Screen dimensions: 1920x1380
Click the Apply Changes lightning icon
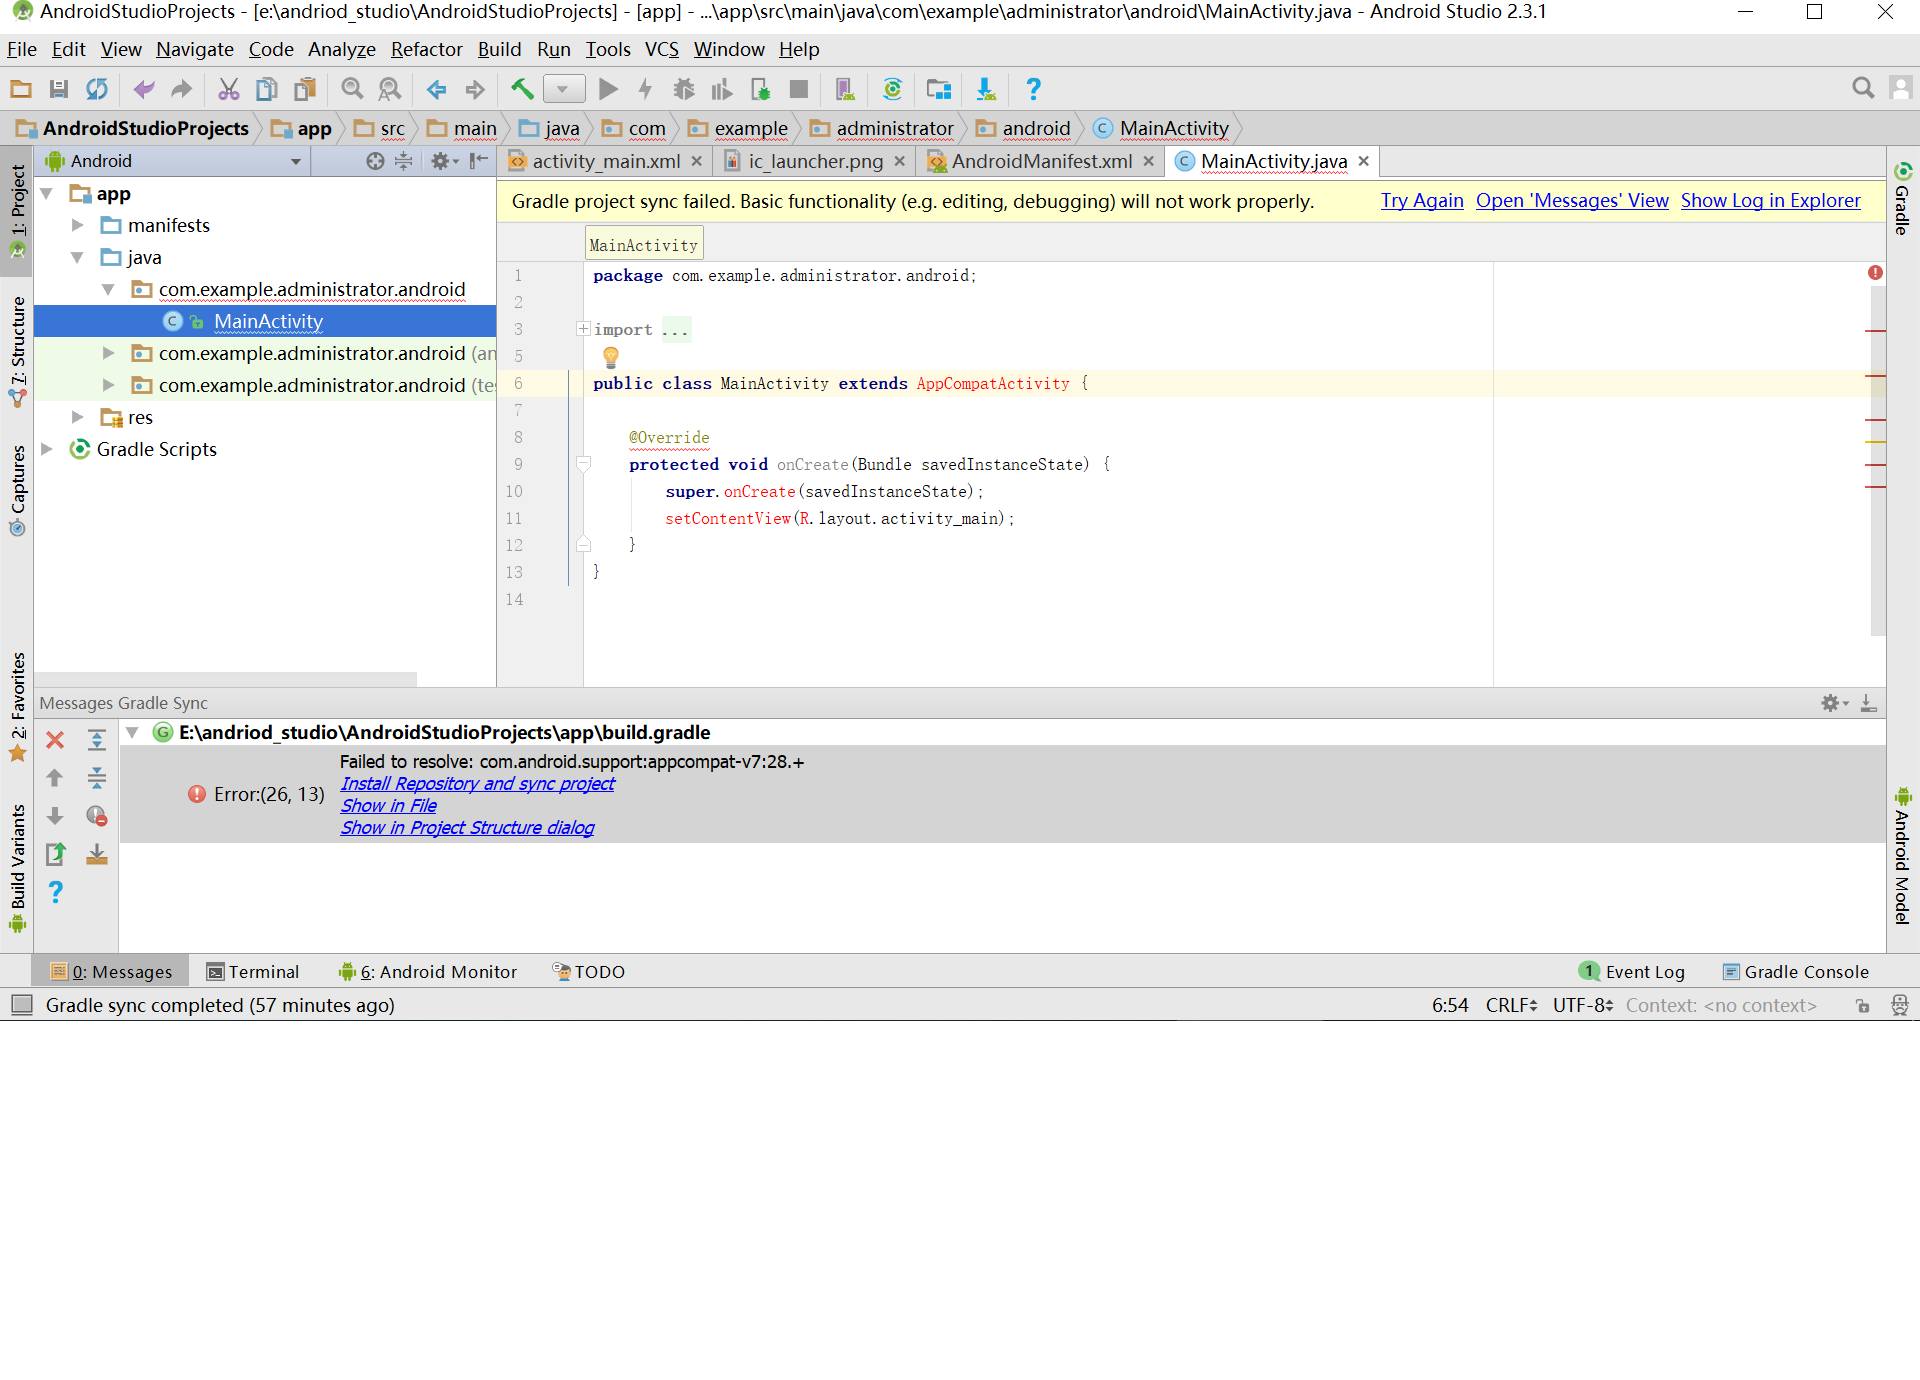coord(646,89)
